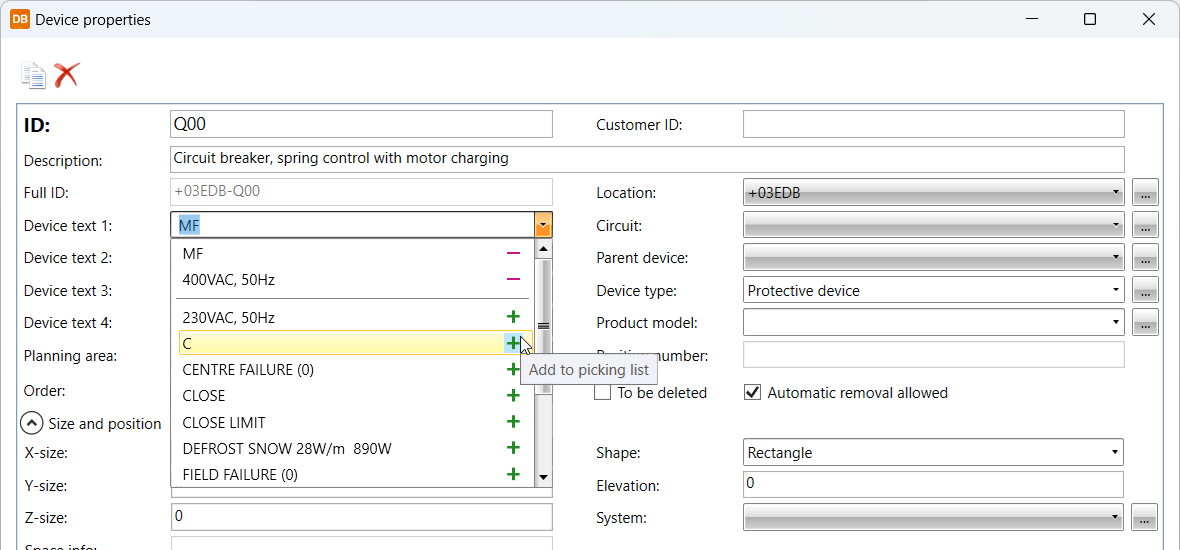This screenshot has height=550, width=1180.
Task: Select CLOSE from the dropdown list
Action: (x=204, y=396)
